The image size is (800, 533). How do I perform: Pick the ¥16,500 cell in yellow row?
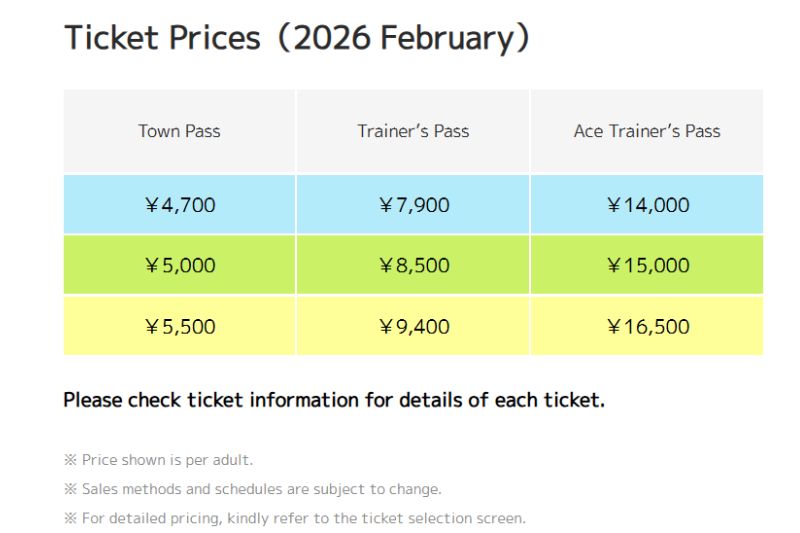tap(647, 326)
